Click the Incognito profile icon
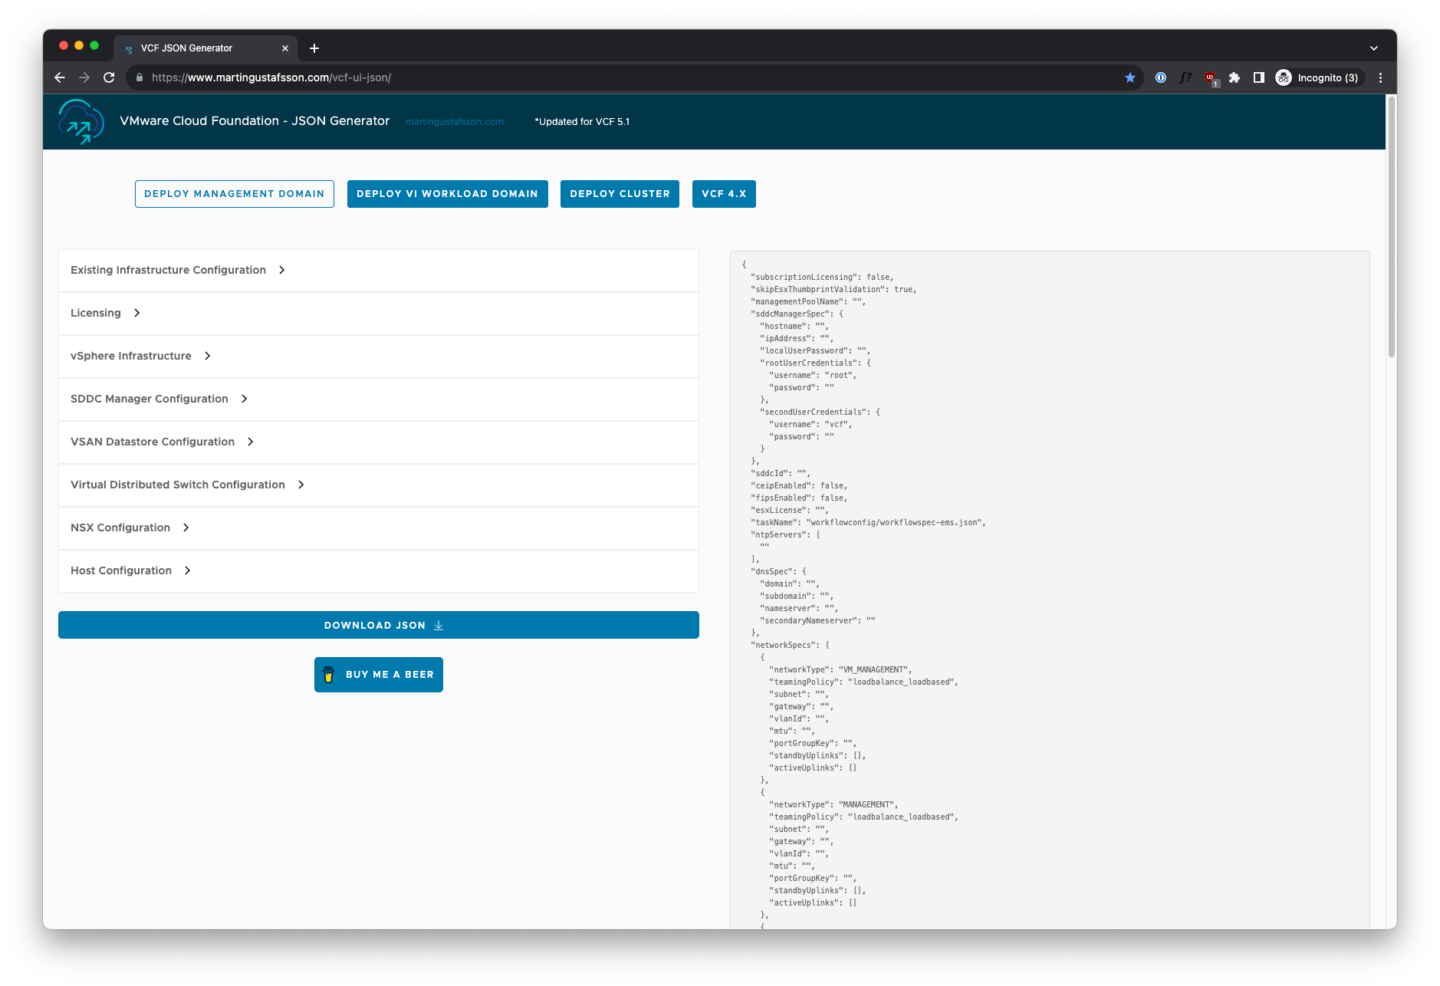This screenshot has width=1440, height=986. coord(1283,77)
